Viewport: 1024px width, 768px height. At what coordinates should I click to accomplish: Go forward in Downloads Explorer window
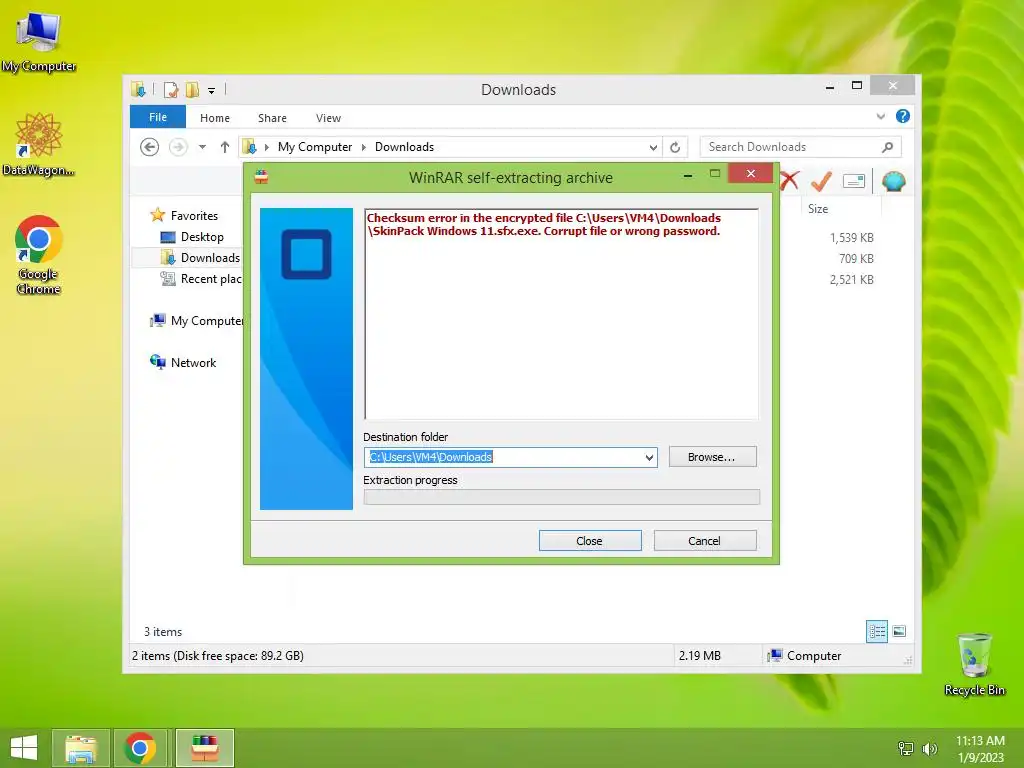tap(178, 147)
